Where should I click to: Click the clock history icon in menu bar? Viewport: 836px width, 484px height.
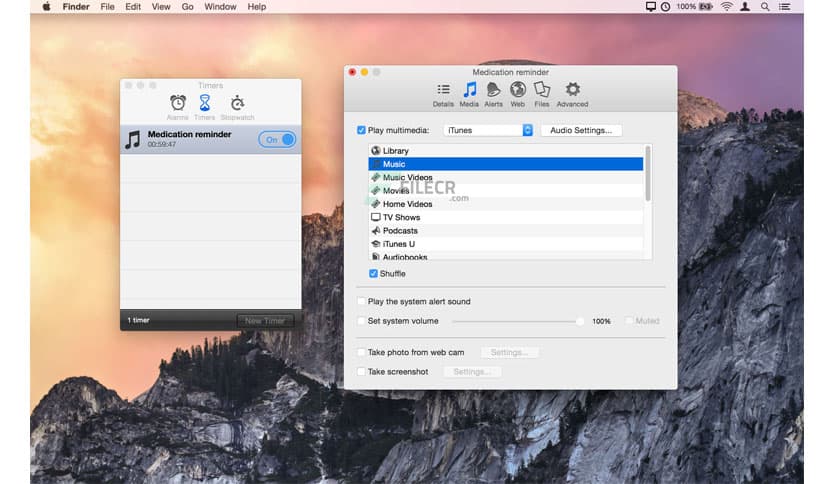(665, 6)
